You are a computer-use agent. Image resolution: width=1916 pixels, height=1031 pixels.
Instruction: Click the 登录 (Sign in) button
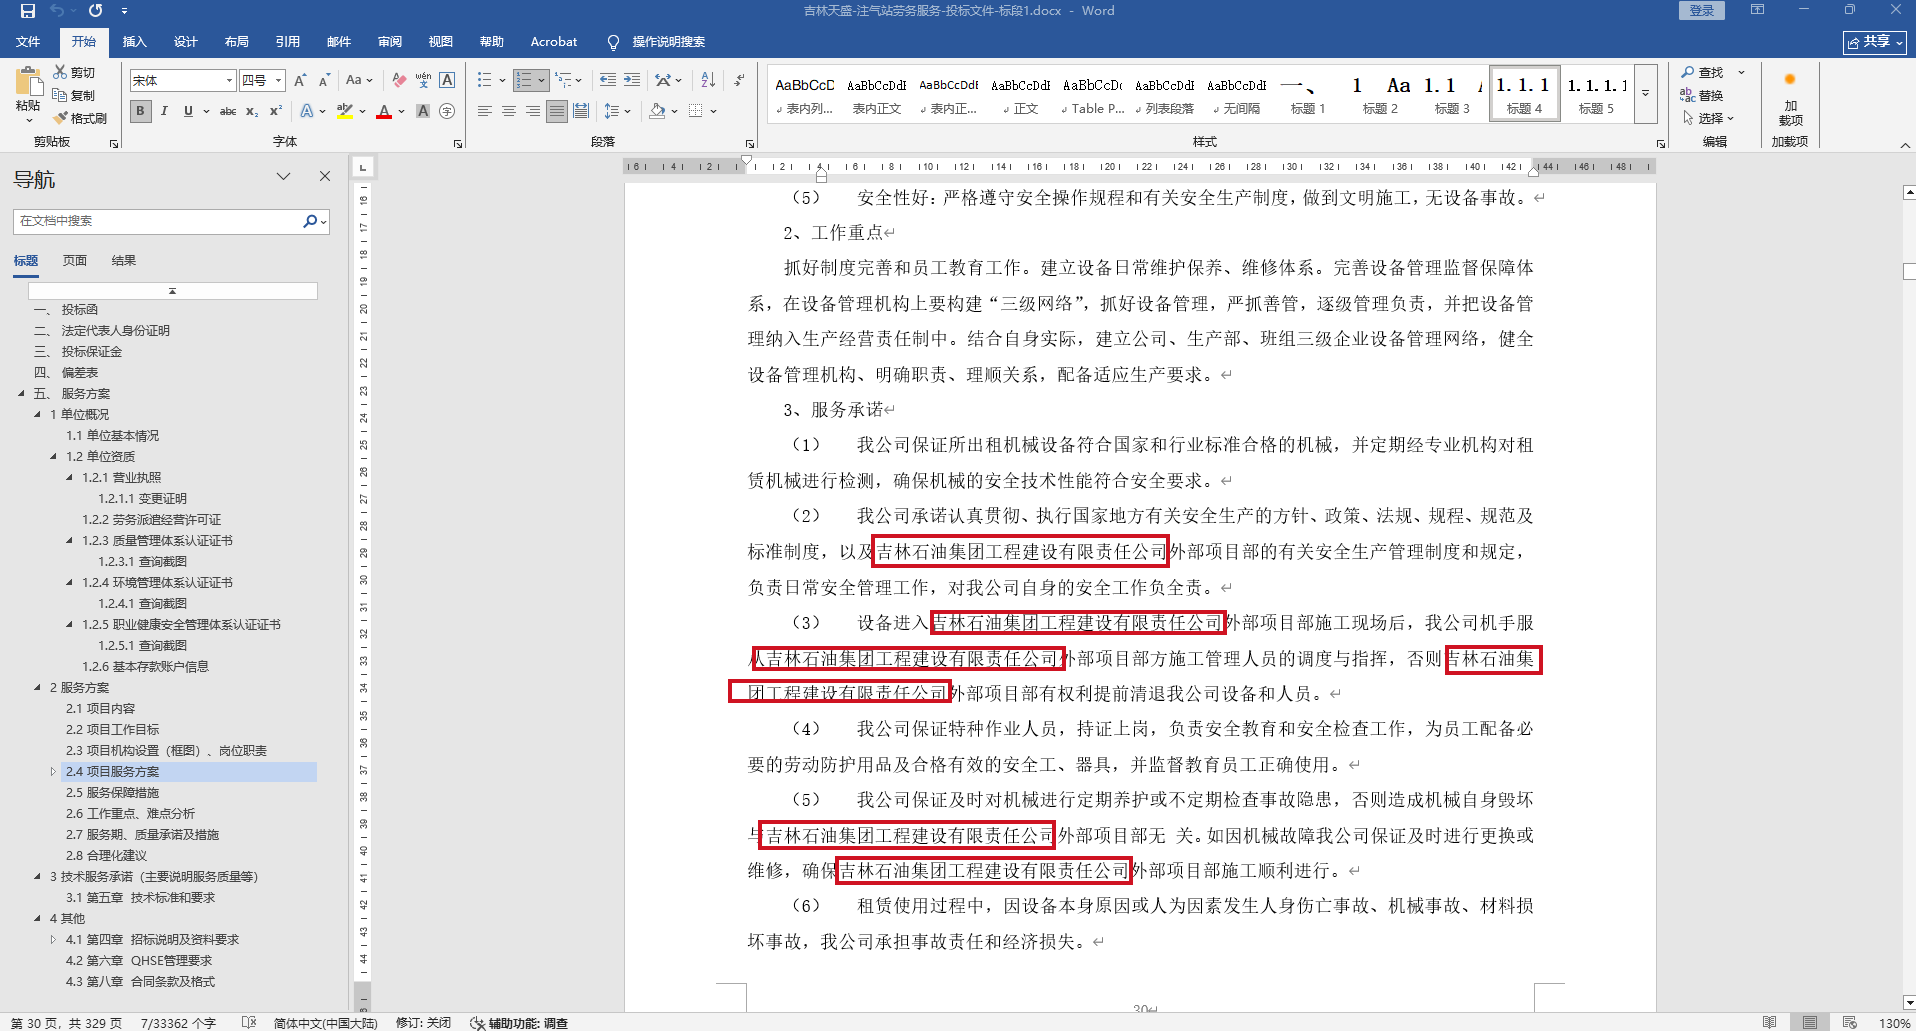(1702, 11)
